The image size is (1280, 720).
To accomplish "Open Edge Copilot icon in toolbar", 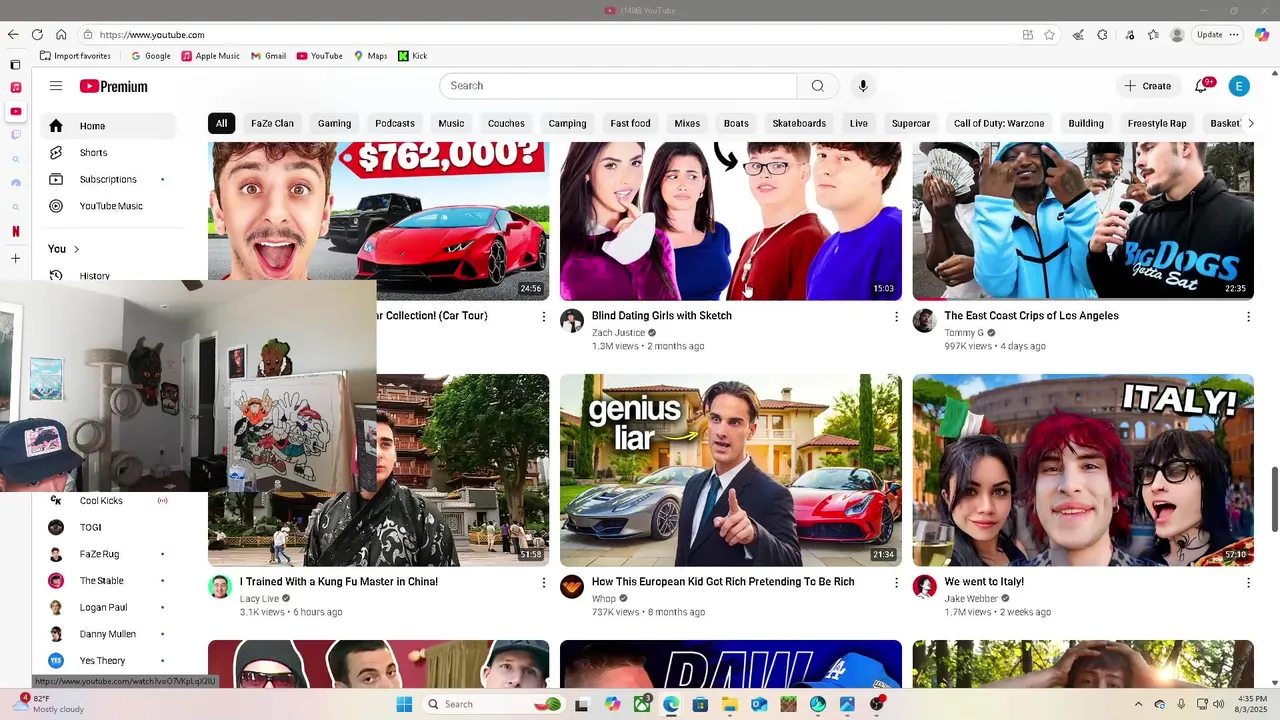I will tap(1262, 34).
